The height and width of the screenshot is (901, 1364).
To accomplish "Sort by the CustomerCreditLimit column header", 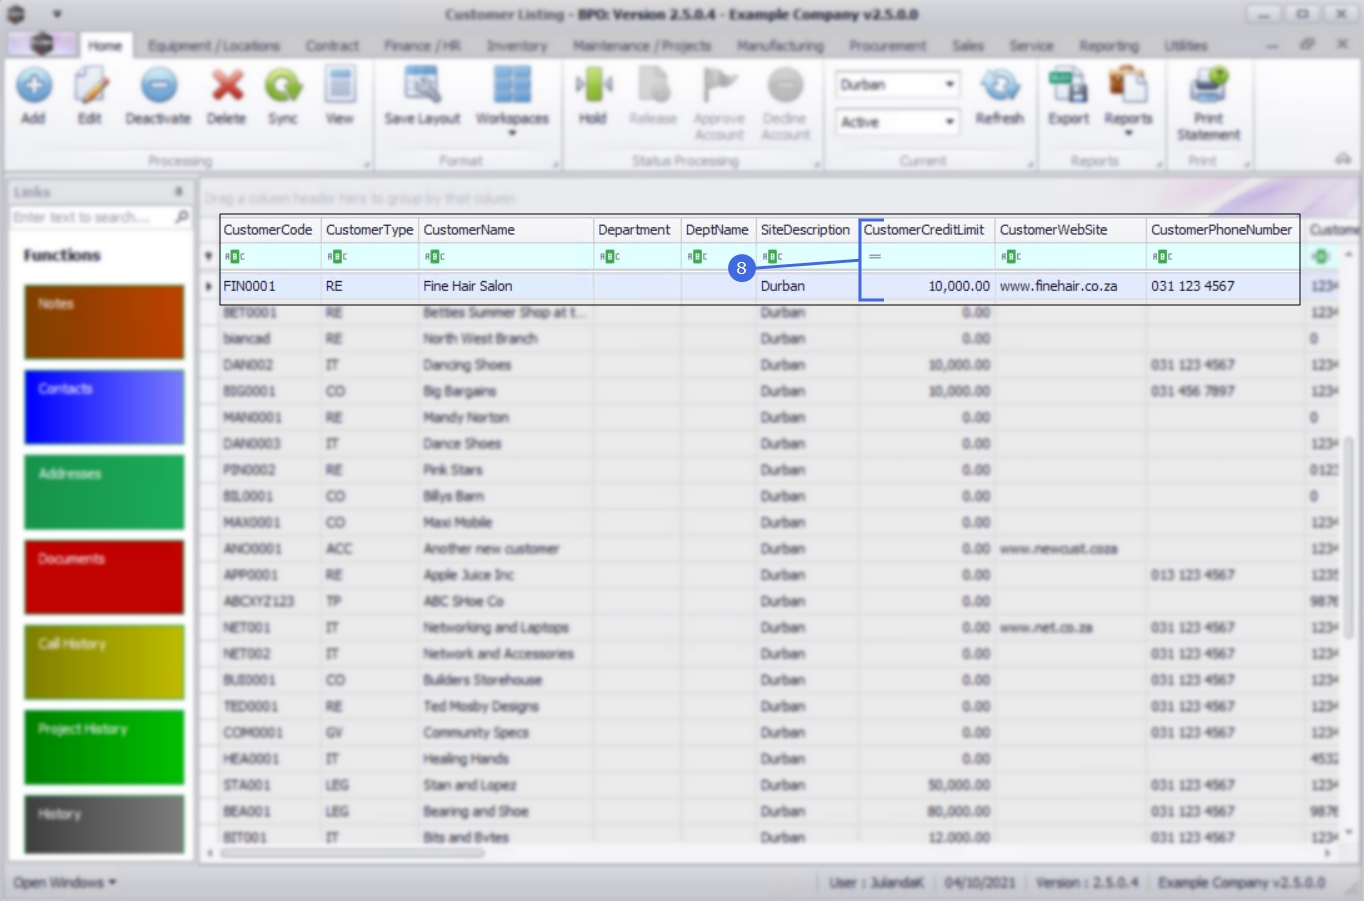I will point(927,230).
